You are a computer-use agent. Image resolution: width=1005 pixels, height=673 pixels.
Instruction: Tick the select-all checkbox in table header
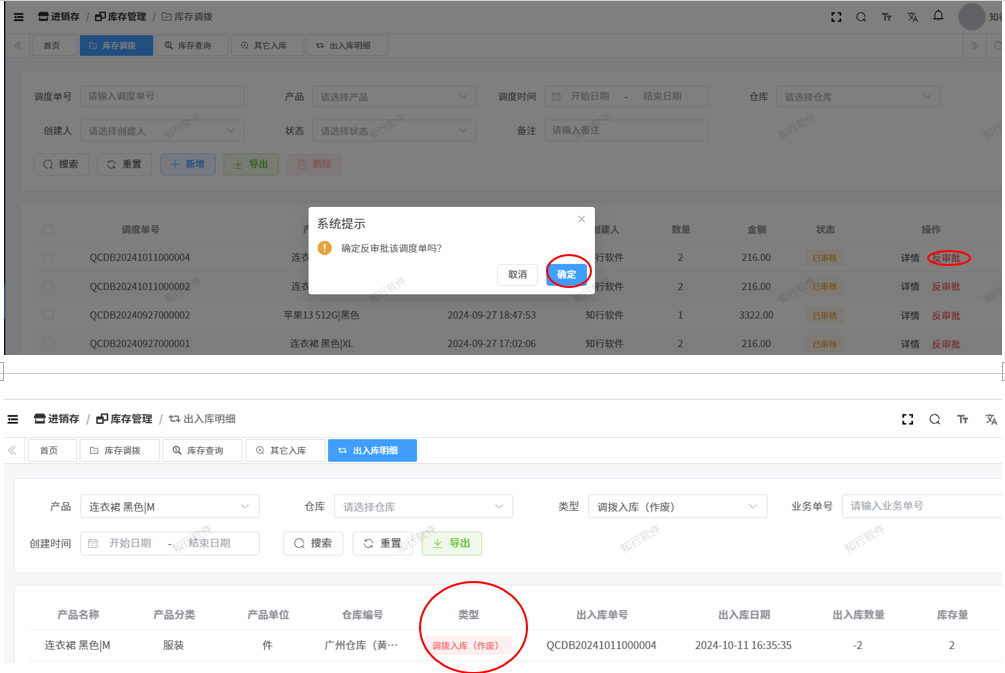click(48, 230)
